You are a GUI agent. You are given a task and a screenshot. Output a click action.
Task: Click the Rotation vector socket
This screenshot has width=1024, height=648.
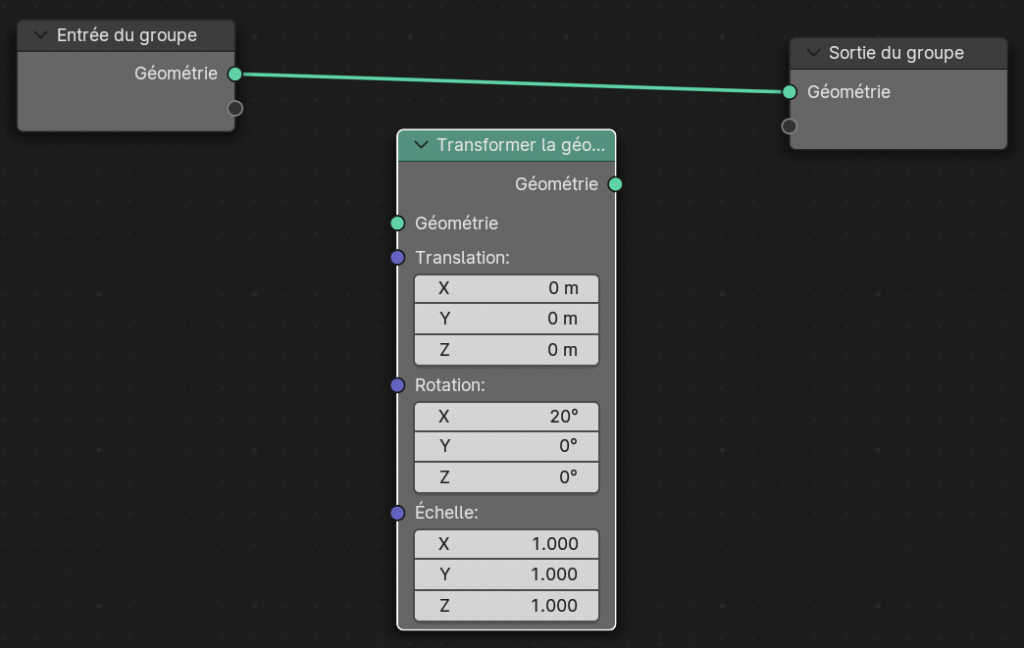[x=397, y=385]
